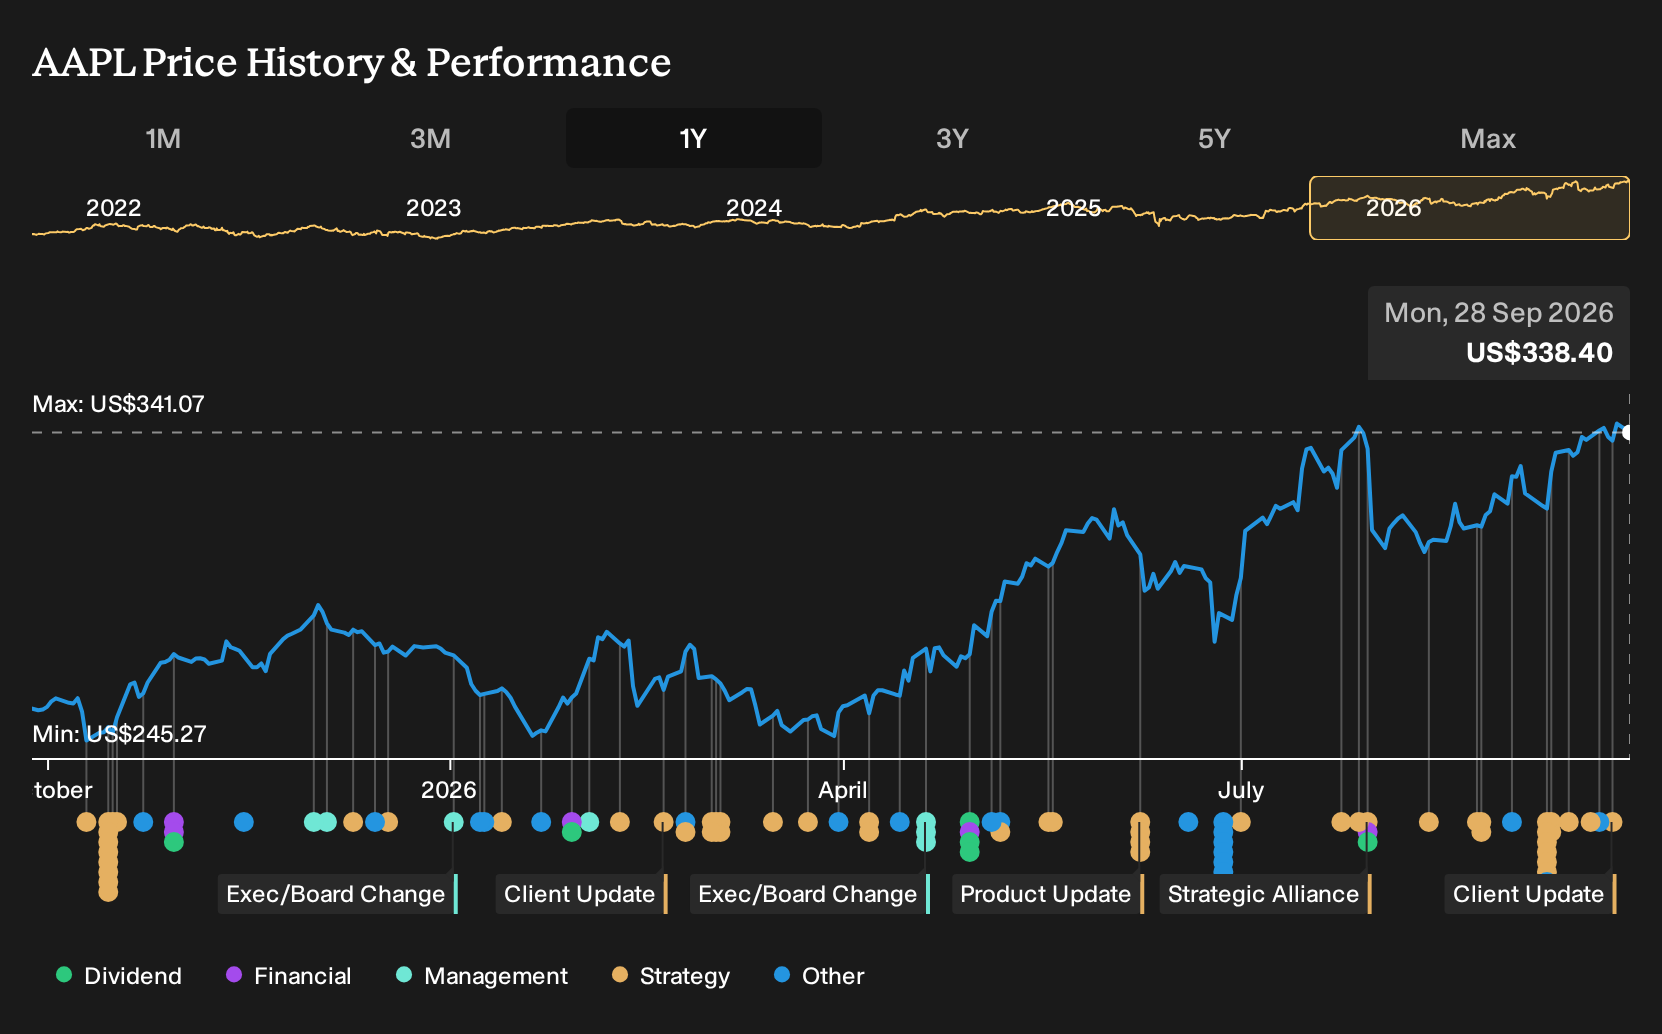Select the 3M time range tab

click(430, 138)
